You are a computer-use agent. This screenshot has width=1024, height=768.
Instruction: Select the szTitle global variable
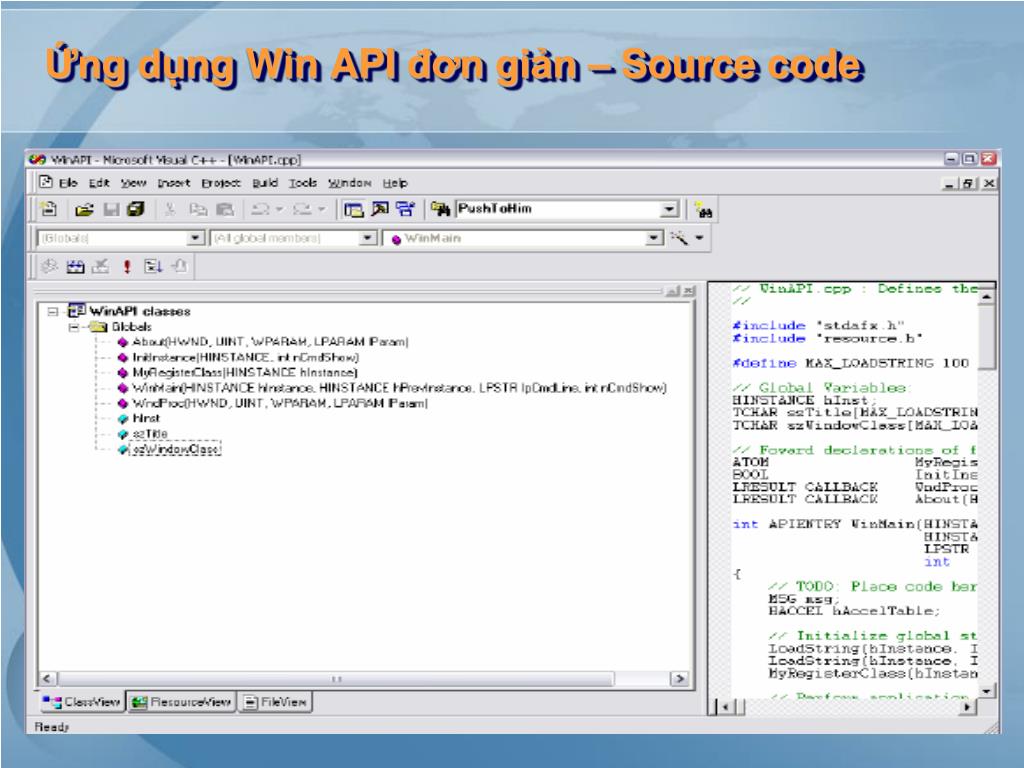click(x=150, y=434)
